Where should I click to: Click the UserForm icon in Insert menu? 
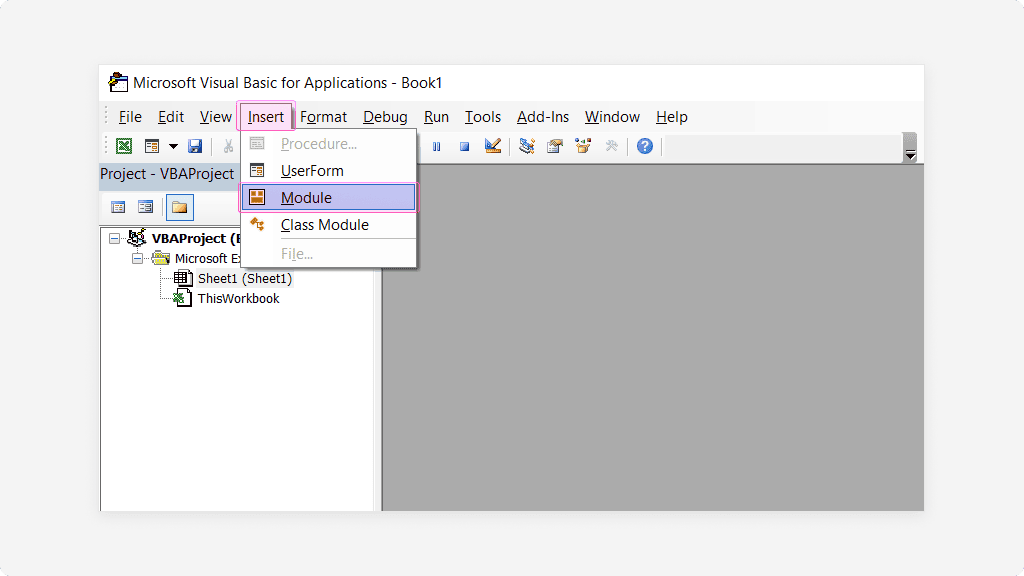[257, 170]
